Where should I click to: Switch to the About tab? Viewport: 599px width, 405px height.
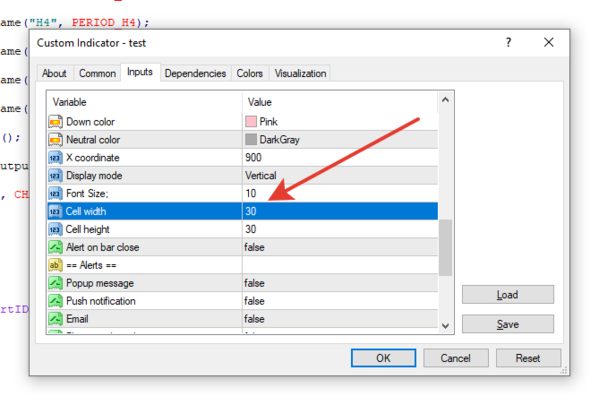tap(54, 73)
